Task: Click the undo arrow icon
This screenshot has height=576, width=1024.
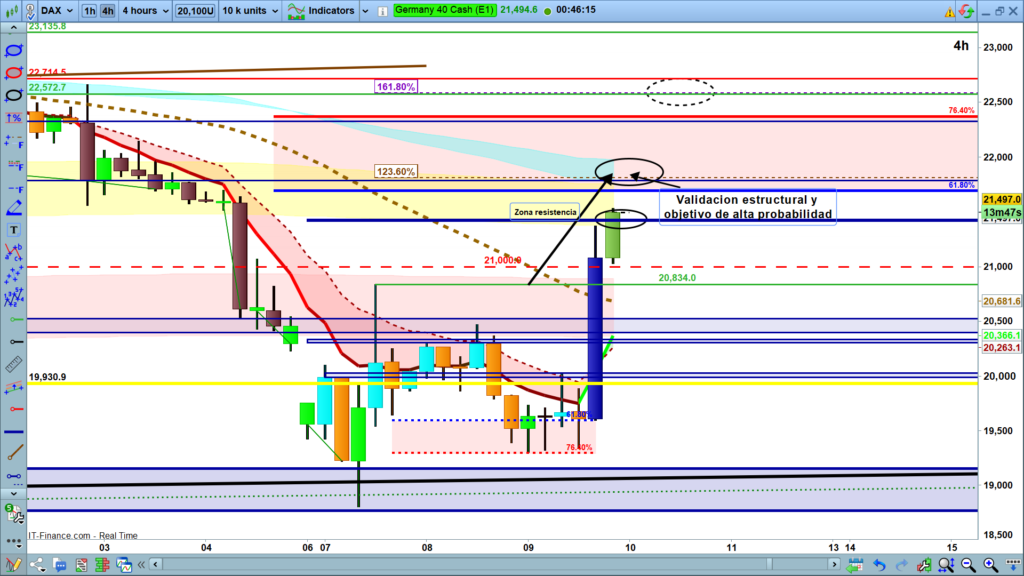Action: [878, 566]
